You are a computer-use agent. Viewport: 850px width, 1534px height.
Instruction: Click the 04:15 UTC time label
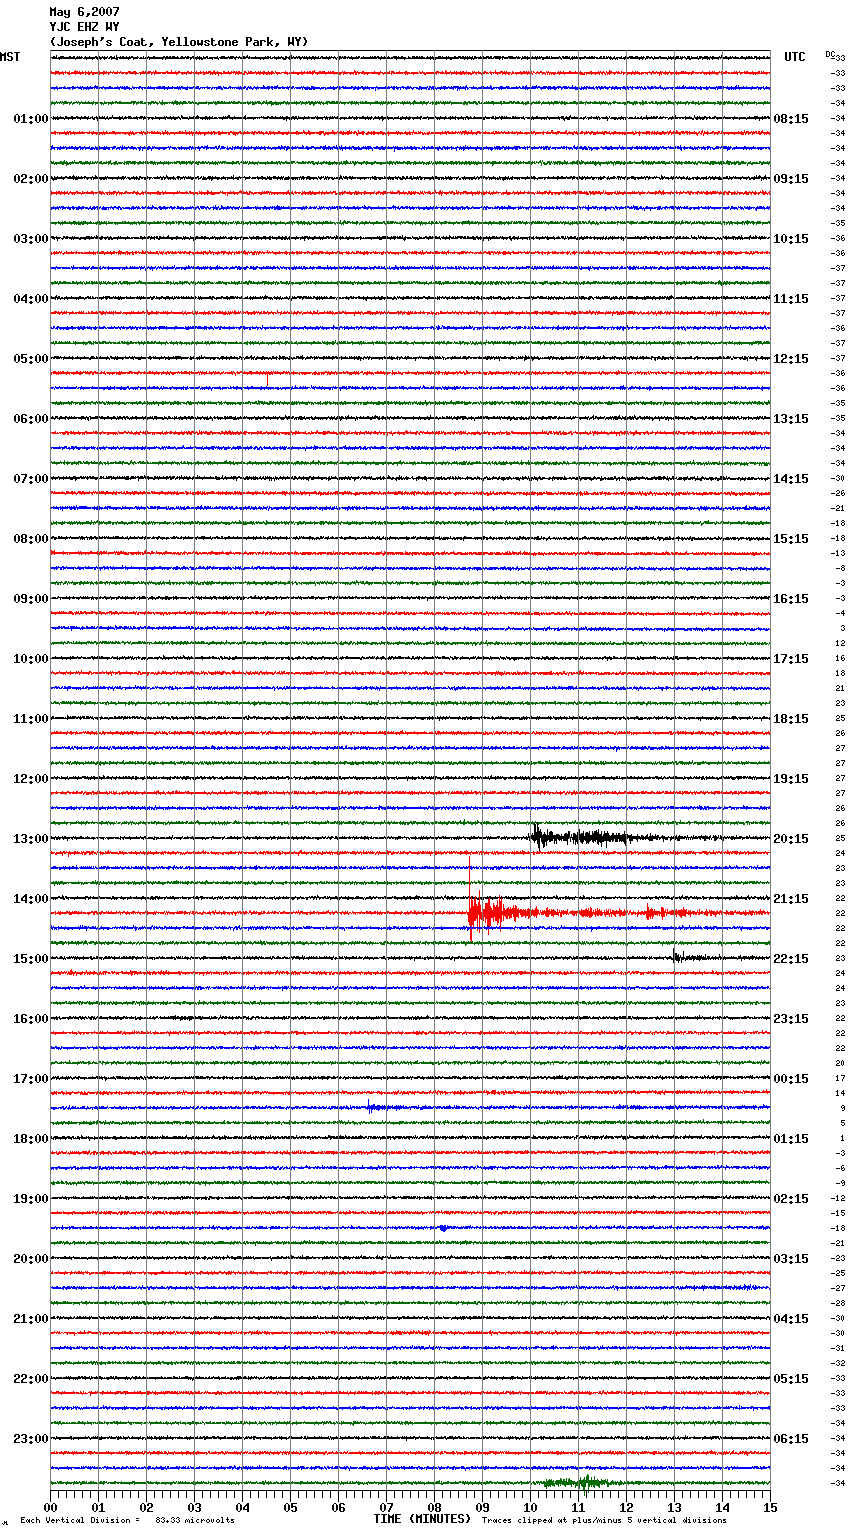(791, 1319)
